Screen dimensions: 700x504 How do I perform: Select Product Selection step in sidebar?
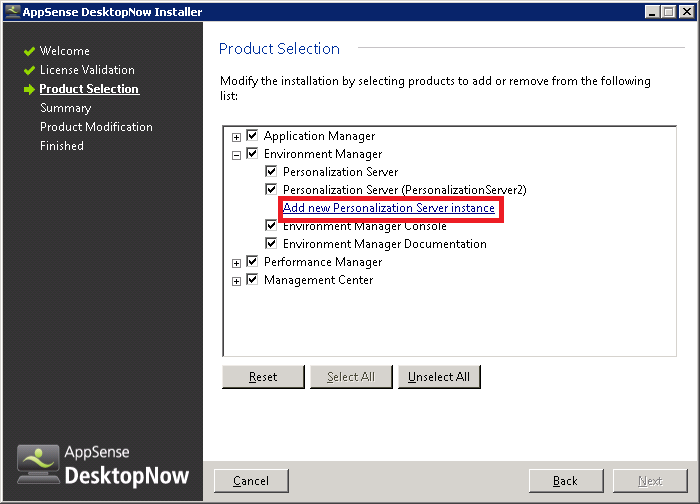point(89,89)
